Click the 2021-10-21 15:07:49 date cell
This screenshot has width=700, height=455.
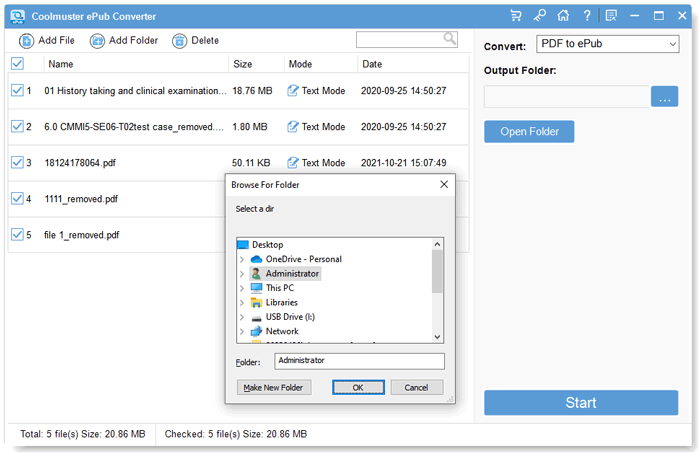(404, 163)
